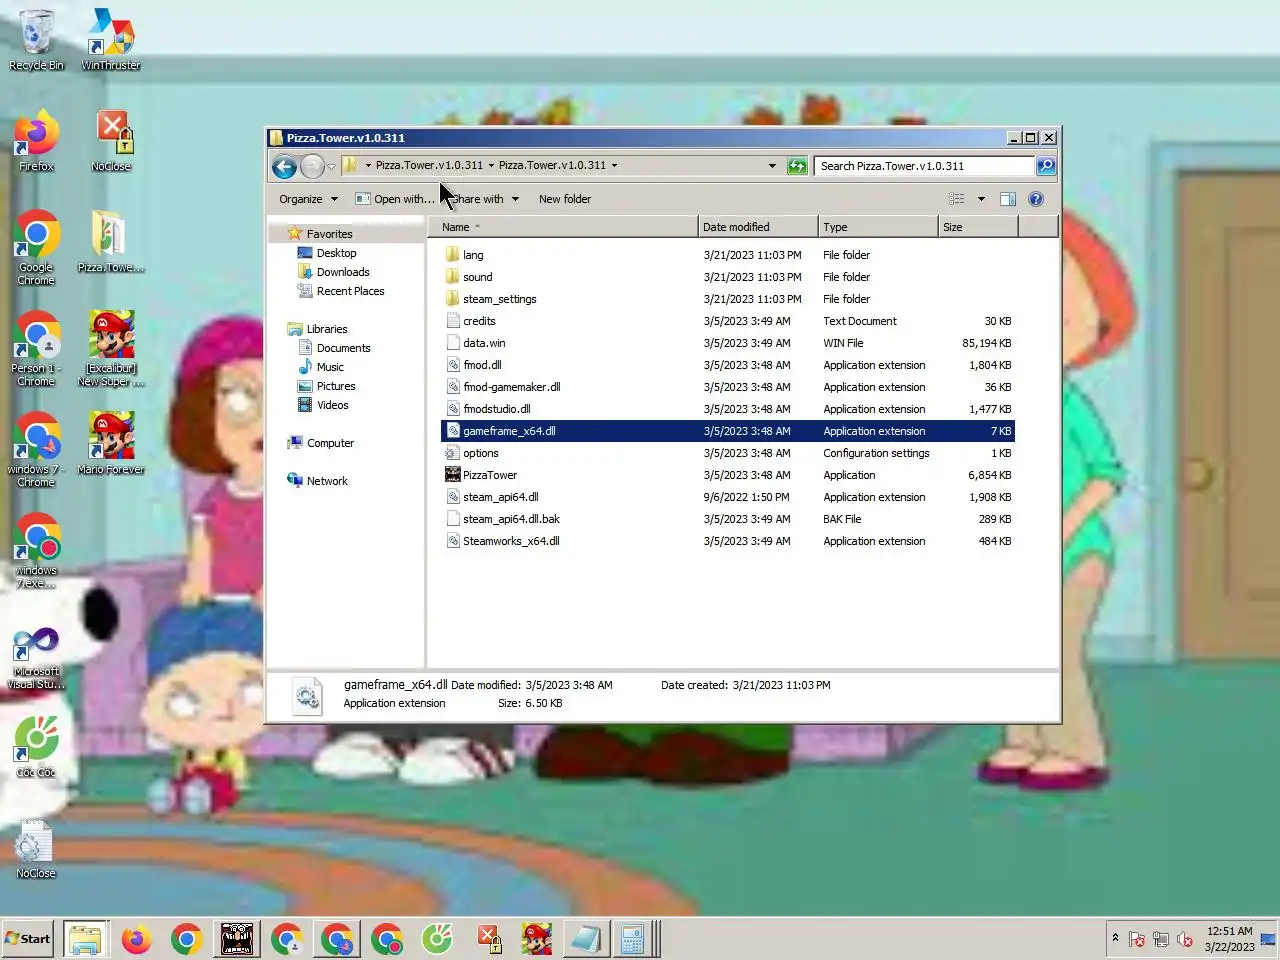This screenshot has width=1280, height=960.
Task: Select the options configuration settings file
Action: tap(480, 453)
